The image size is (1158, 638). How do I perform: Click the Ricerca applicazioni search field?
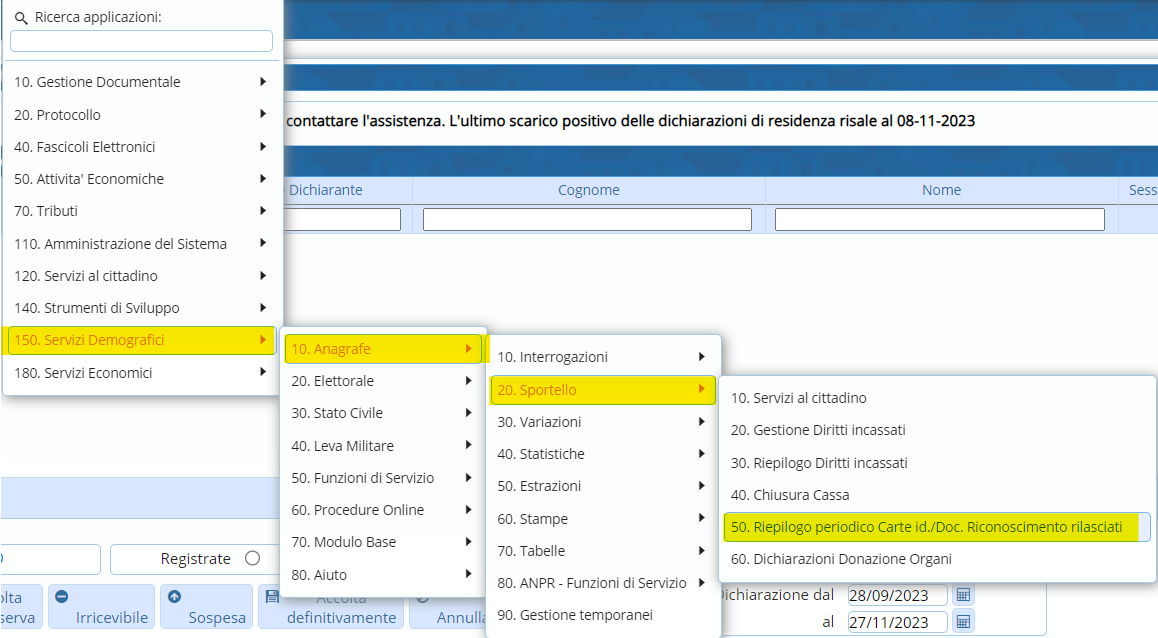pos(141,41)
